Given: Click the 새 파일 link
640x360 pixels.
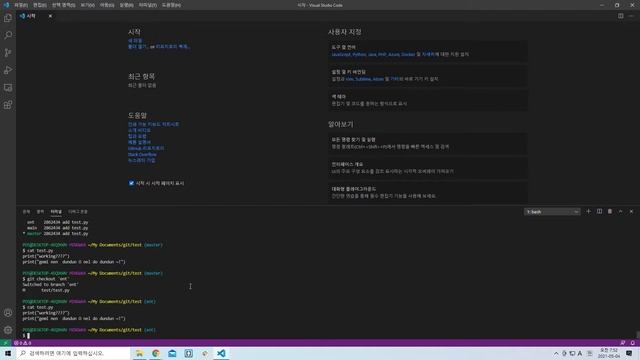Looking at the screenshot, I should [135, 41].
